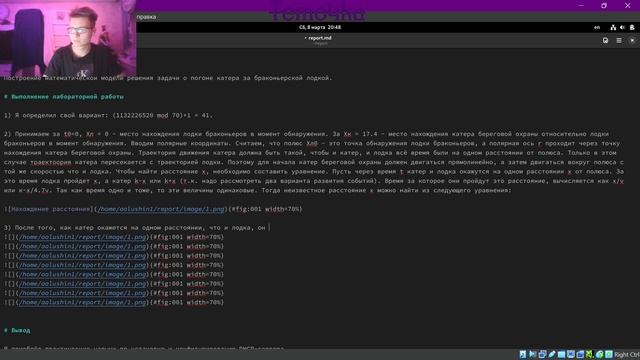Viewport: 640px width, 360px height.
Task: Click the power icon in GNOME top bar
Action: pos(632,27)
